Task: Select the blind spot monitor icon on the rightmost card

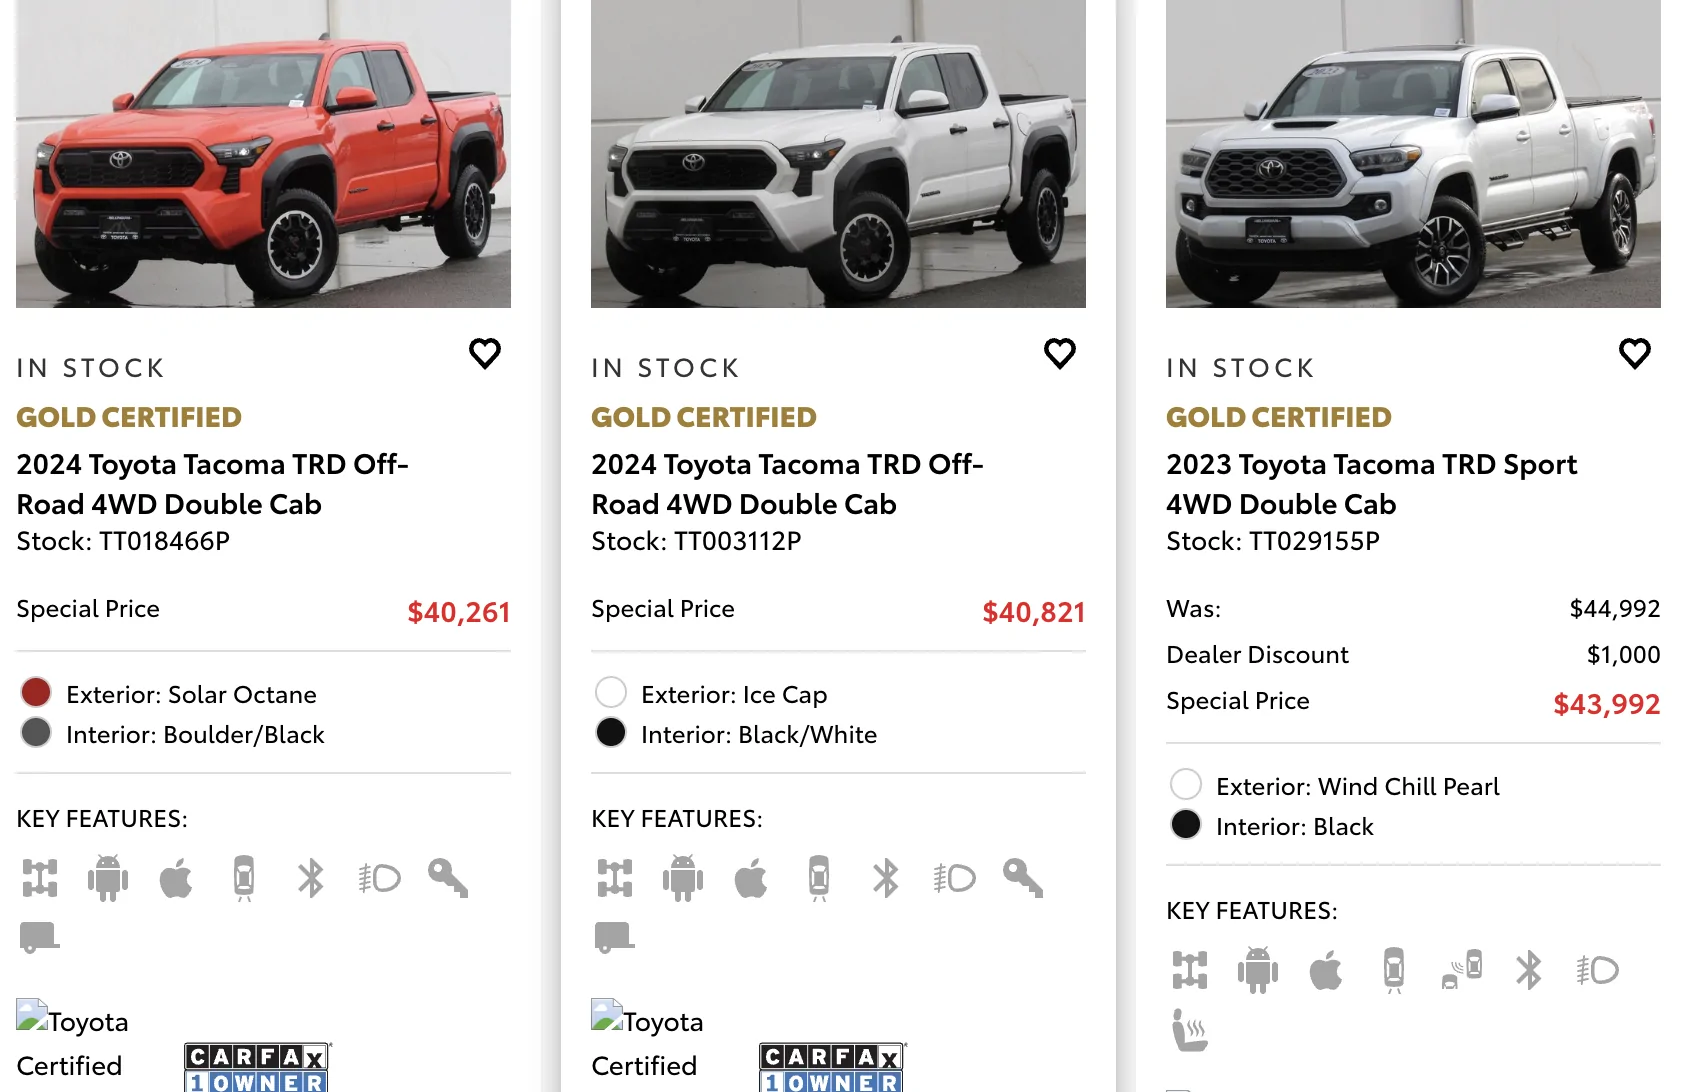Action: [x=1461, y=968]
